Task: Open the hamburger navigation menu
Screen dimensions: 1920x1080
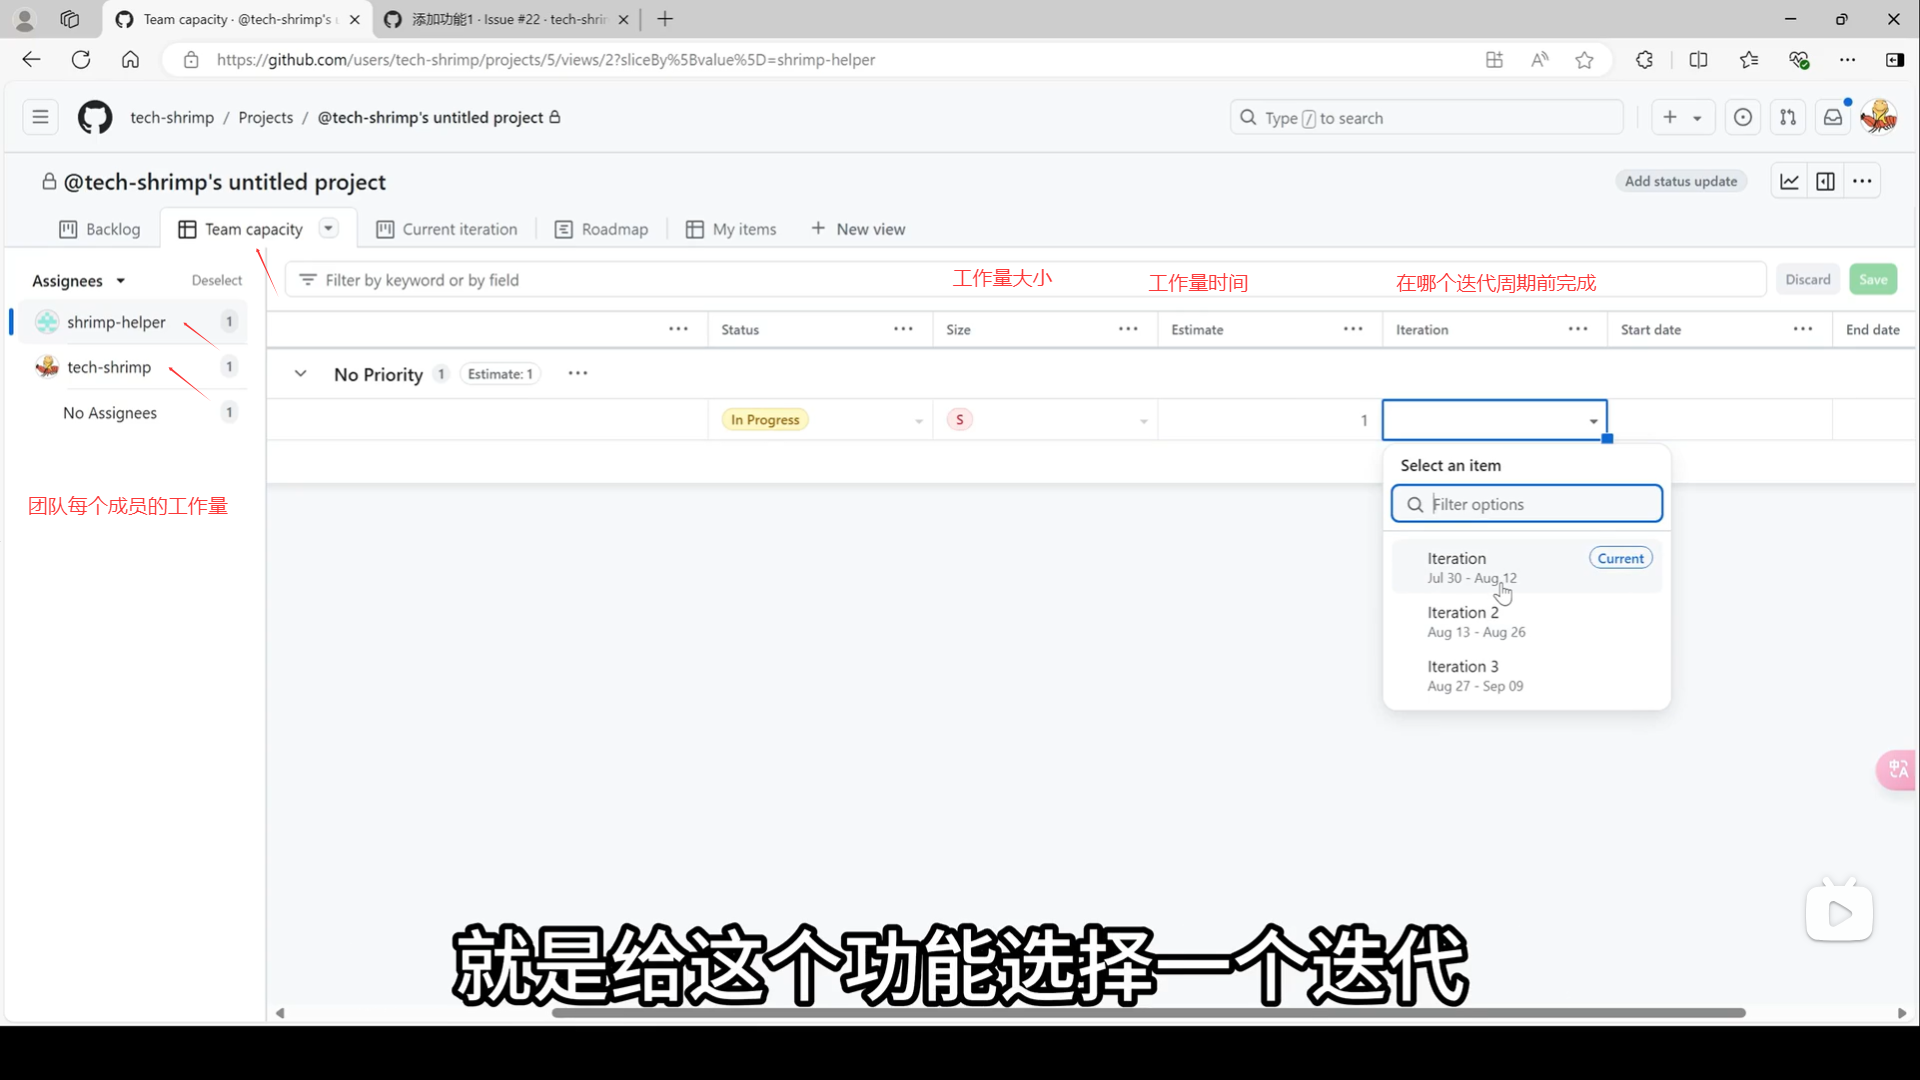Action: (x=40, y=118)
